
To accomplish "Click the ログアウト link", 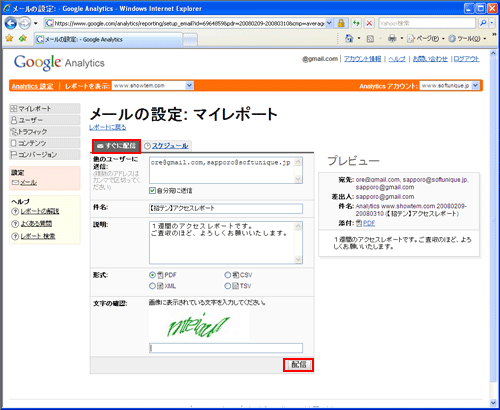I will pos(466,59).
